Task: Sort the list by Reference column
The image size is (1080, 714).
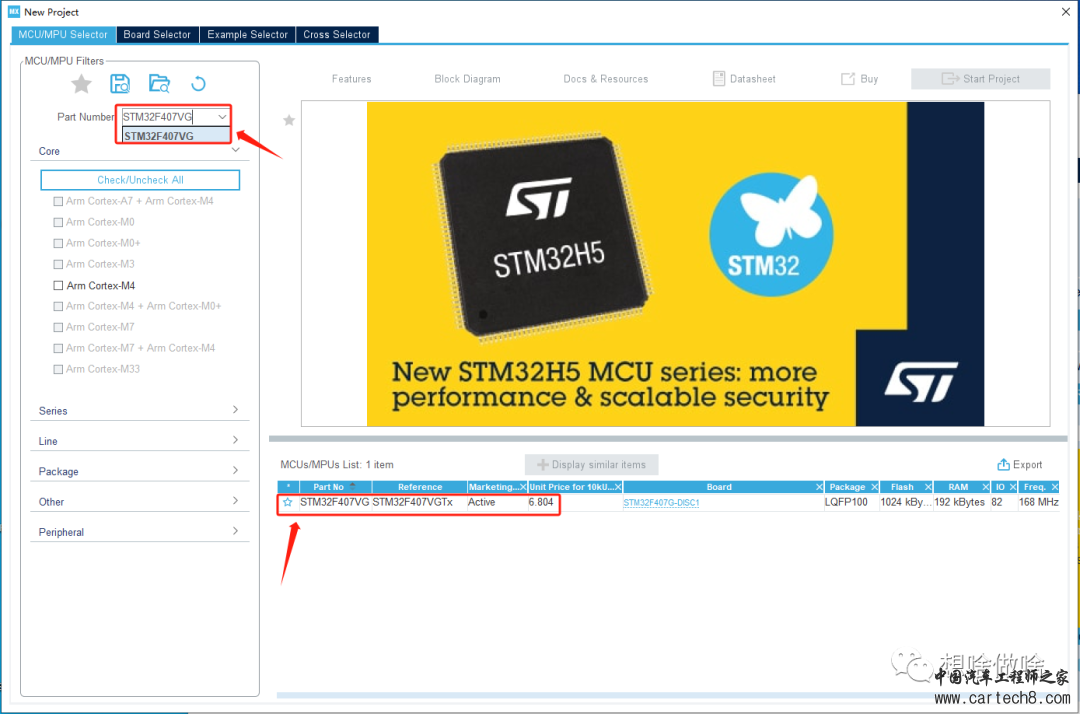Action: (x=419, y=487)
